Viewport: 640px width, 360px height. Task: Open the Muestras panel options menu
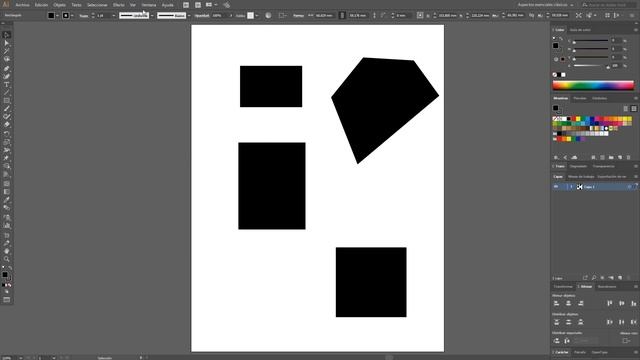point(636,98)
